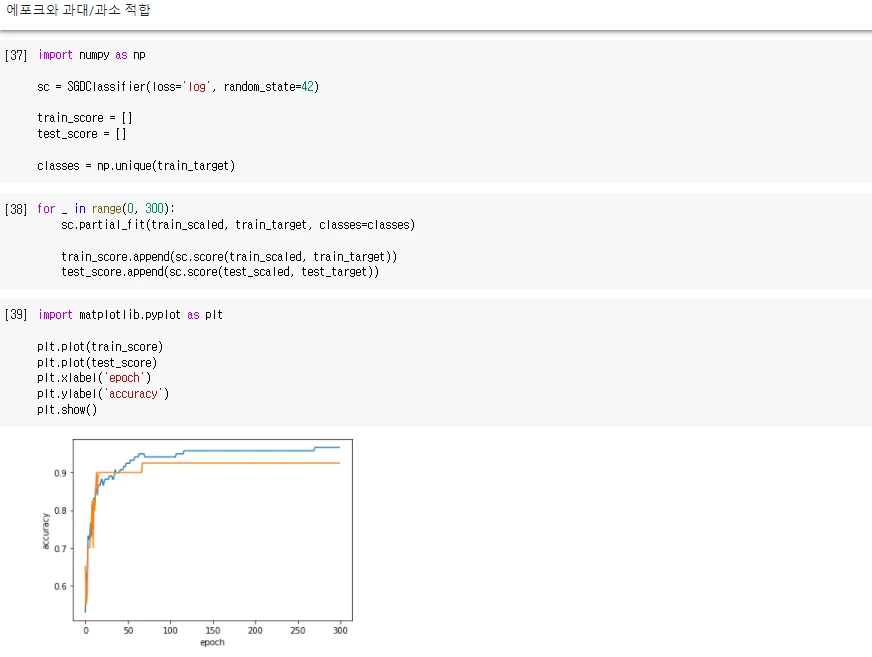Click the accuracy plot output image
The width and height of the screenshot is (872, 657).
click(197, 544)
